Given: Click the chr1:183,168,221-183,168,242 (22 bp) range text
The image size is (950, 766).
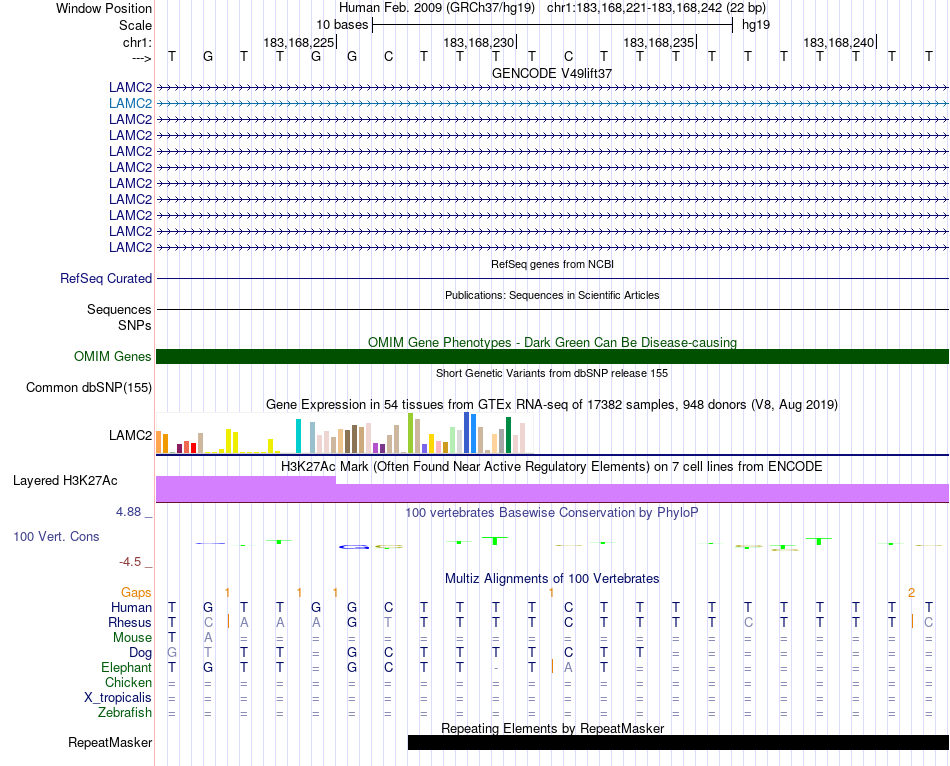Looking at the screenshot, I should click(x=656, y=8).
